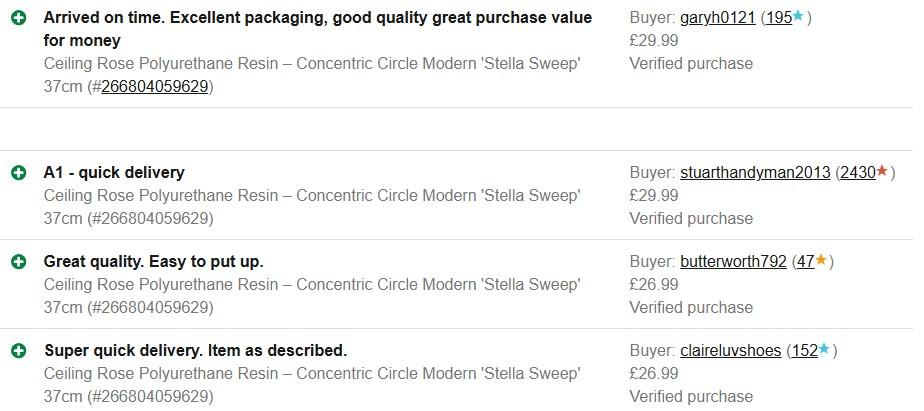Click the turquoise star next to garyh0121's score
The image size is (924, 411).
pos(798,18)
